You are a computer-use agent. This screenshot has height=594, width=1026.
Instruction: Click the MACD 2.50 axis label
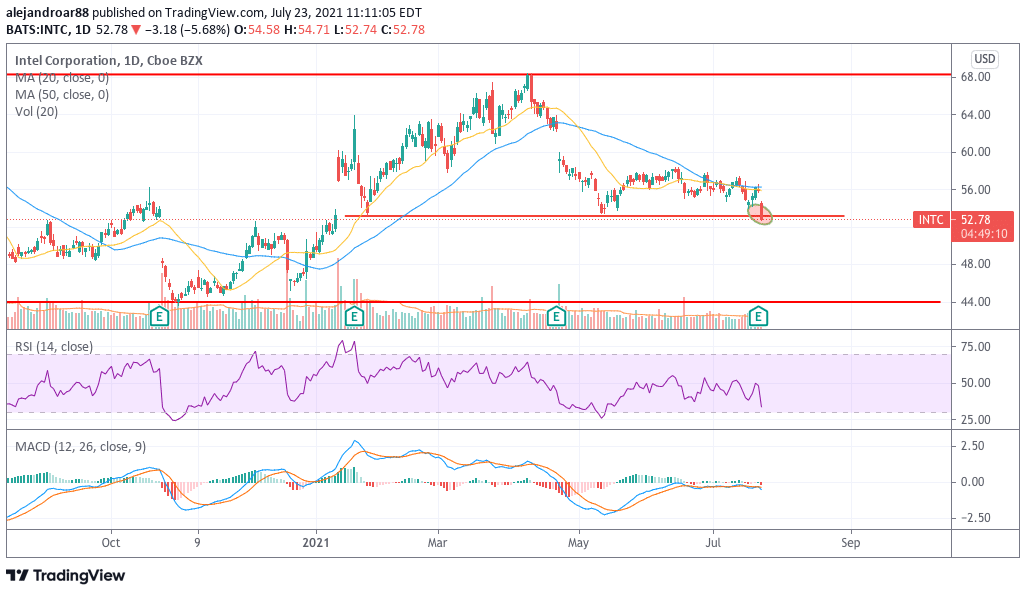pos(972,446)
